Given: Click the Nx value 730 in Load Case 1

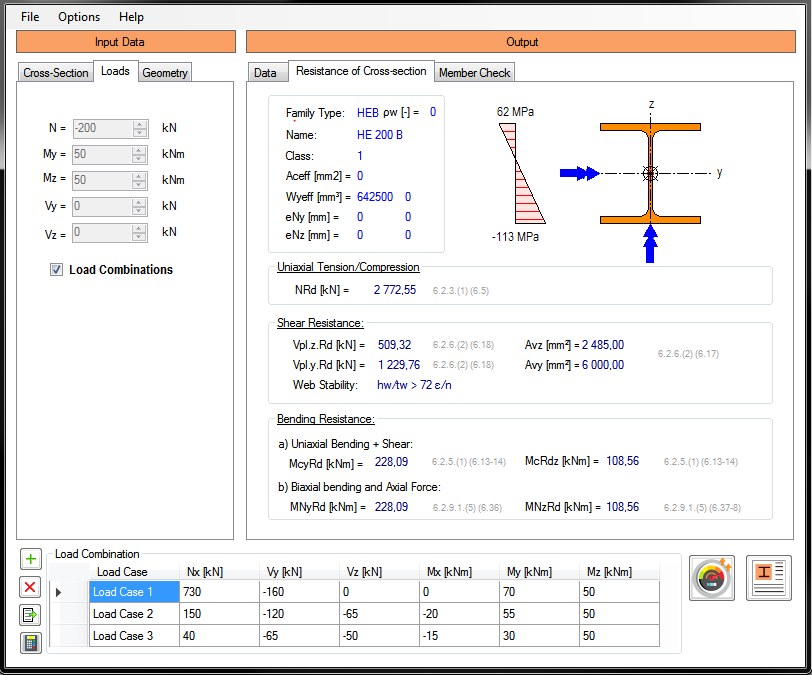Looking at the screenshot, I should (219, 592).
